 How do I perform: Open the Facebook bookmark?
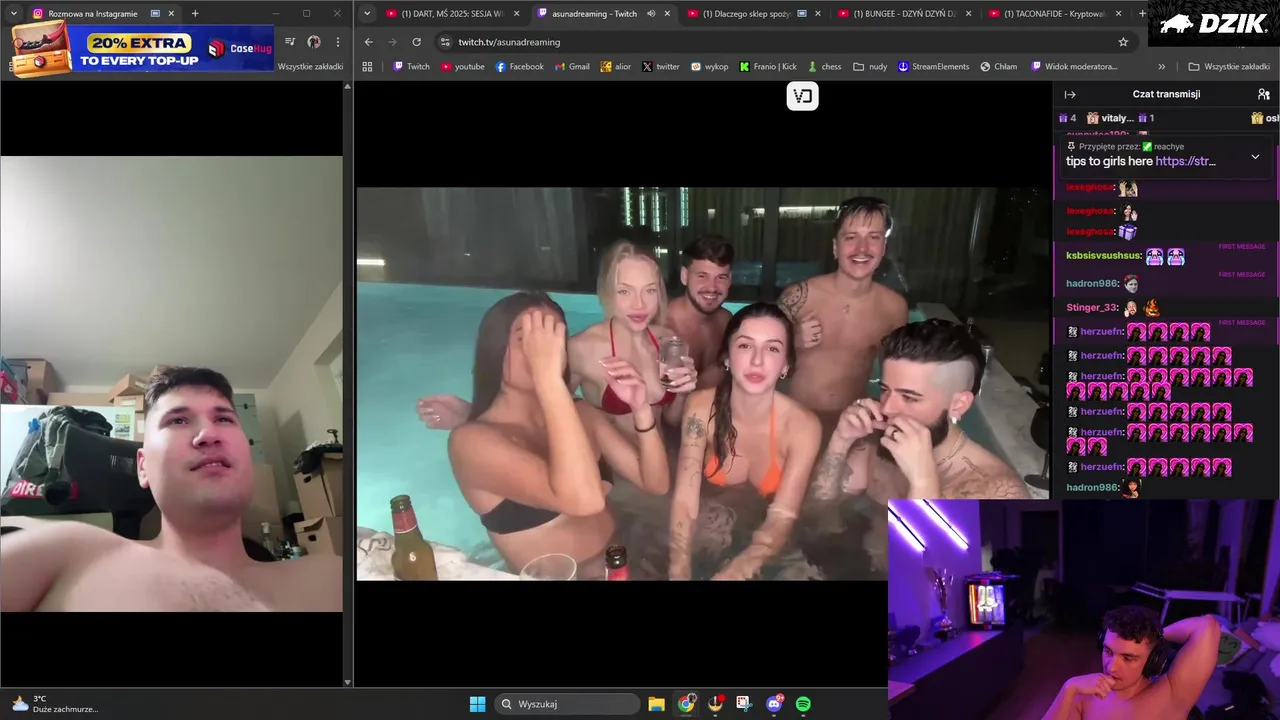(520, 67)
